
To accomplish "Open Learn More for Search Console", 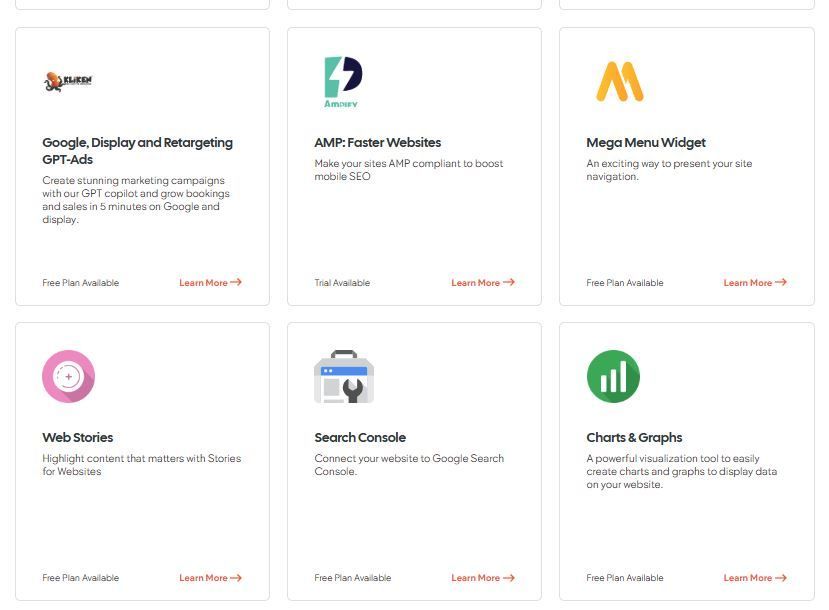I will tap(483, 578).
